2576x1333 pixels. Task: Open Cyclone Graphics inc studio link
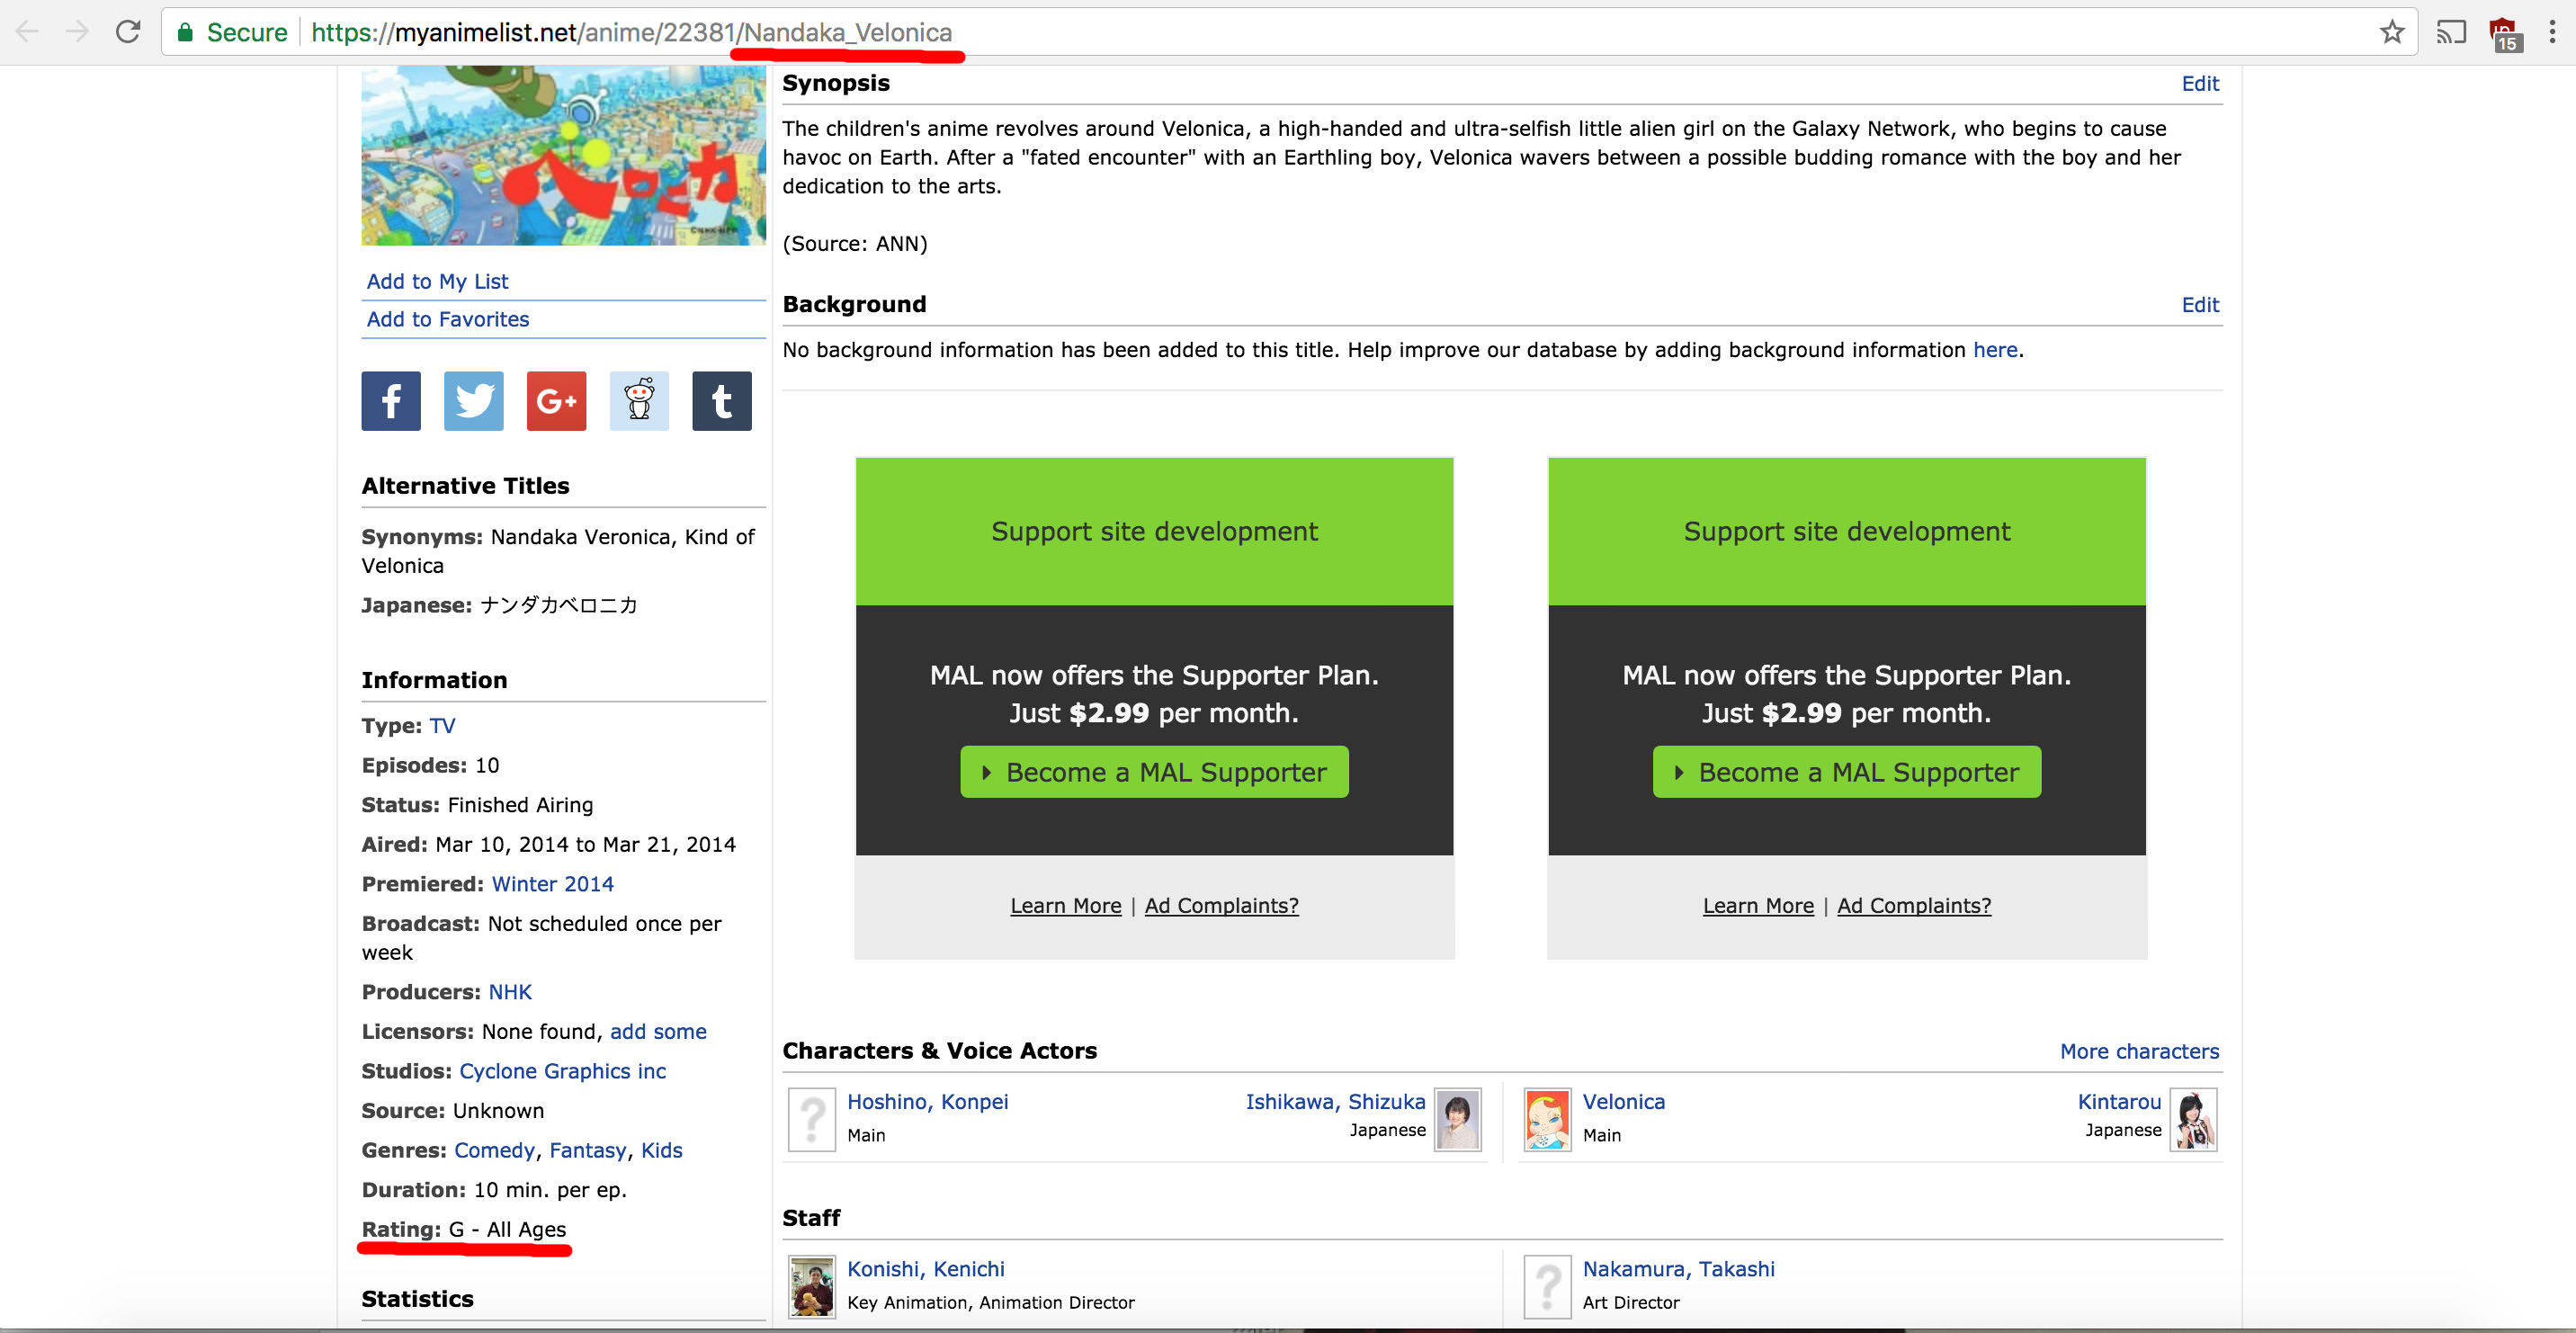pyautogui.click(x=562, y=1071)
